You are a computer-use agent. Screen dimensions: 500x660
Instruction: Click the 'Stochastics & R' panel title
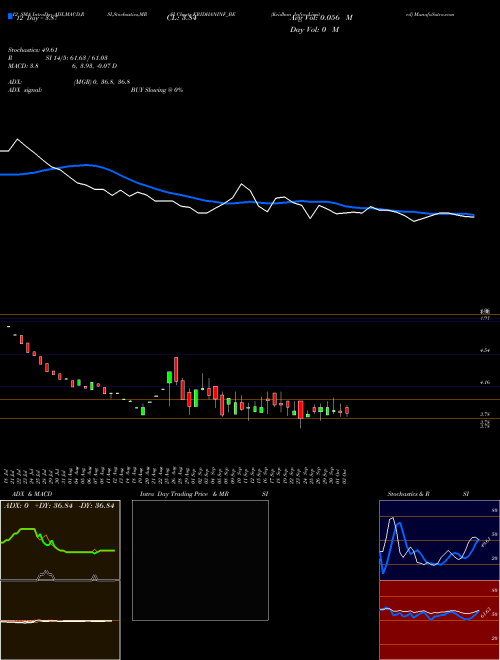[x=409, y=494]
